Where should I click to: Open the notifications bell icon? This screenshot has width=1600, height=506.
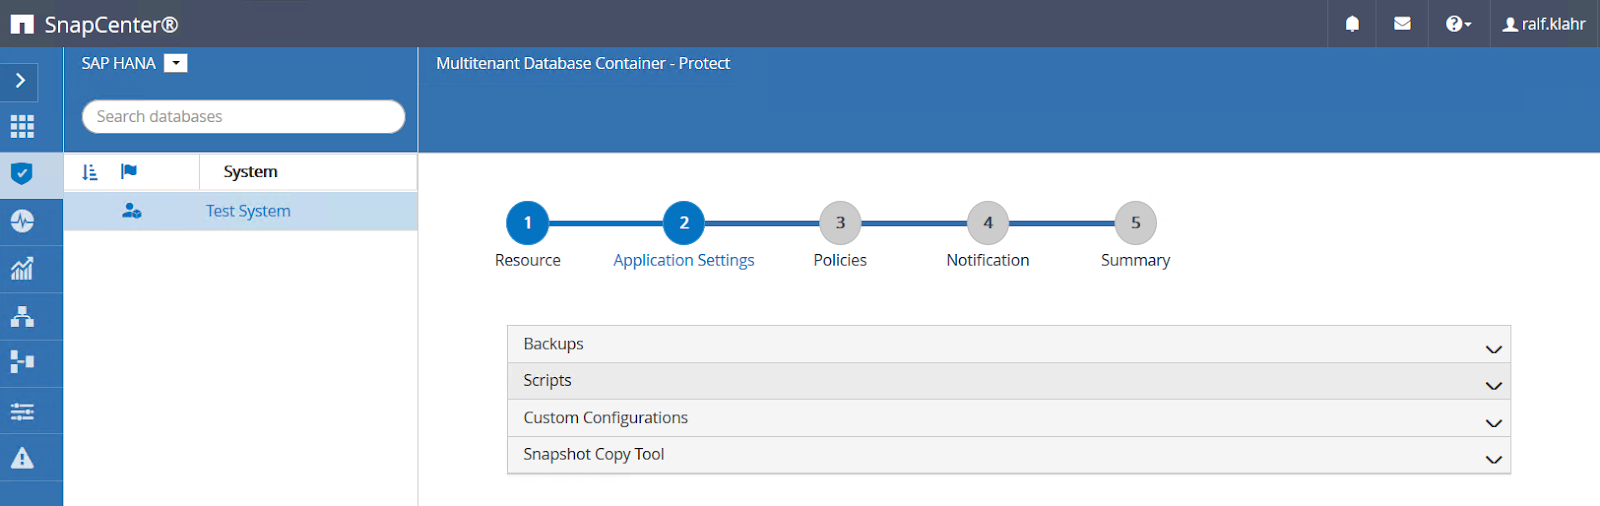1352,24
